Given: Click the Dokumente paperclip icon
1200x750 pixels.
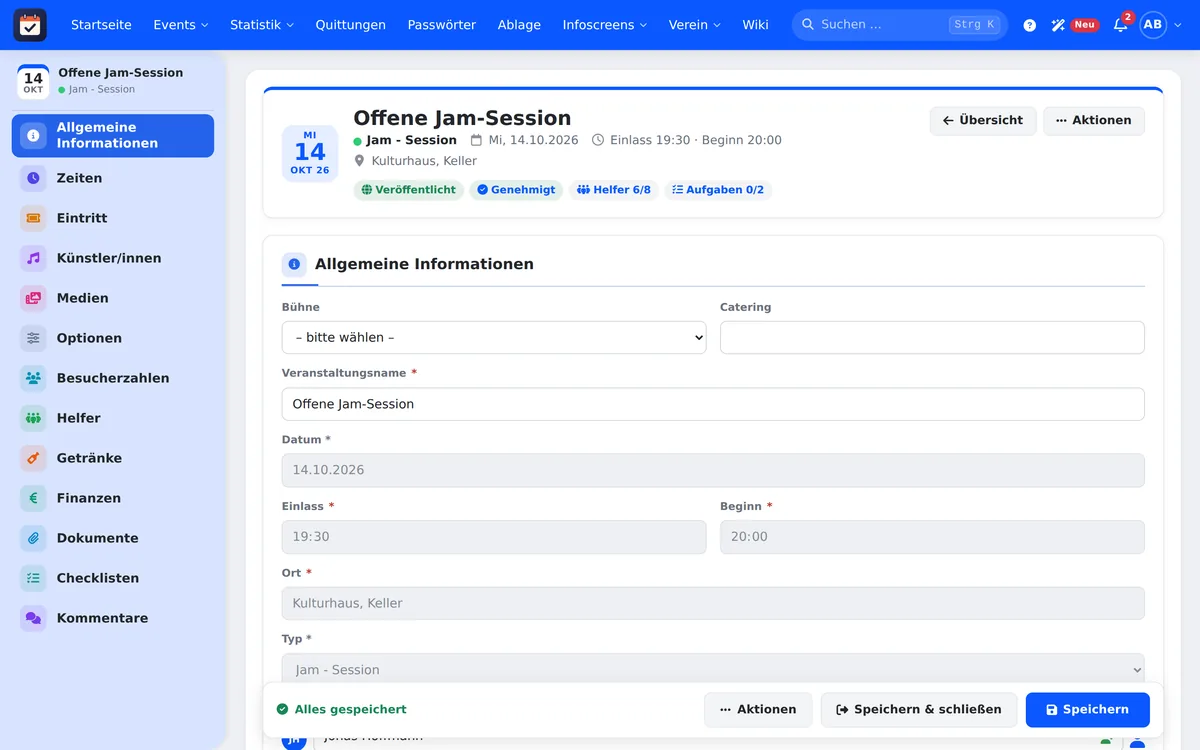Looking at the screenshot, I should click(x=34, y=538).
